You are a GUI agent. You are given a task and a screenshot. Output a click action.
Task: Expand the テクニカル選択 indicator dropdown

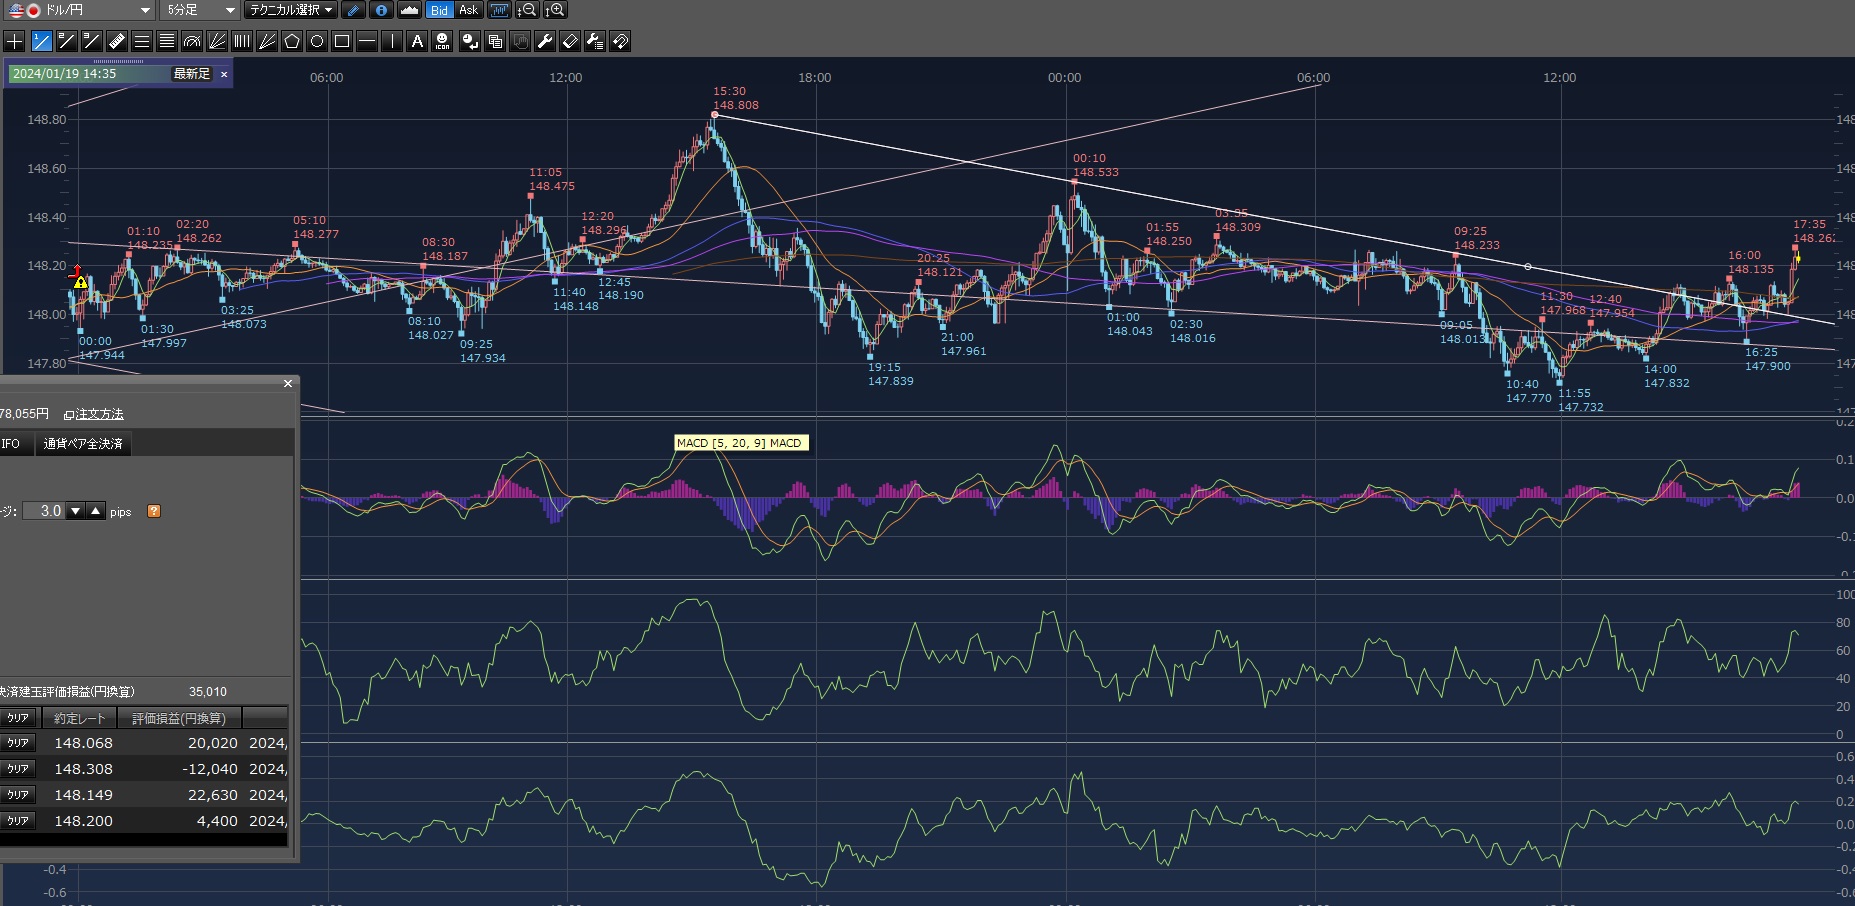291,10
